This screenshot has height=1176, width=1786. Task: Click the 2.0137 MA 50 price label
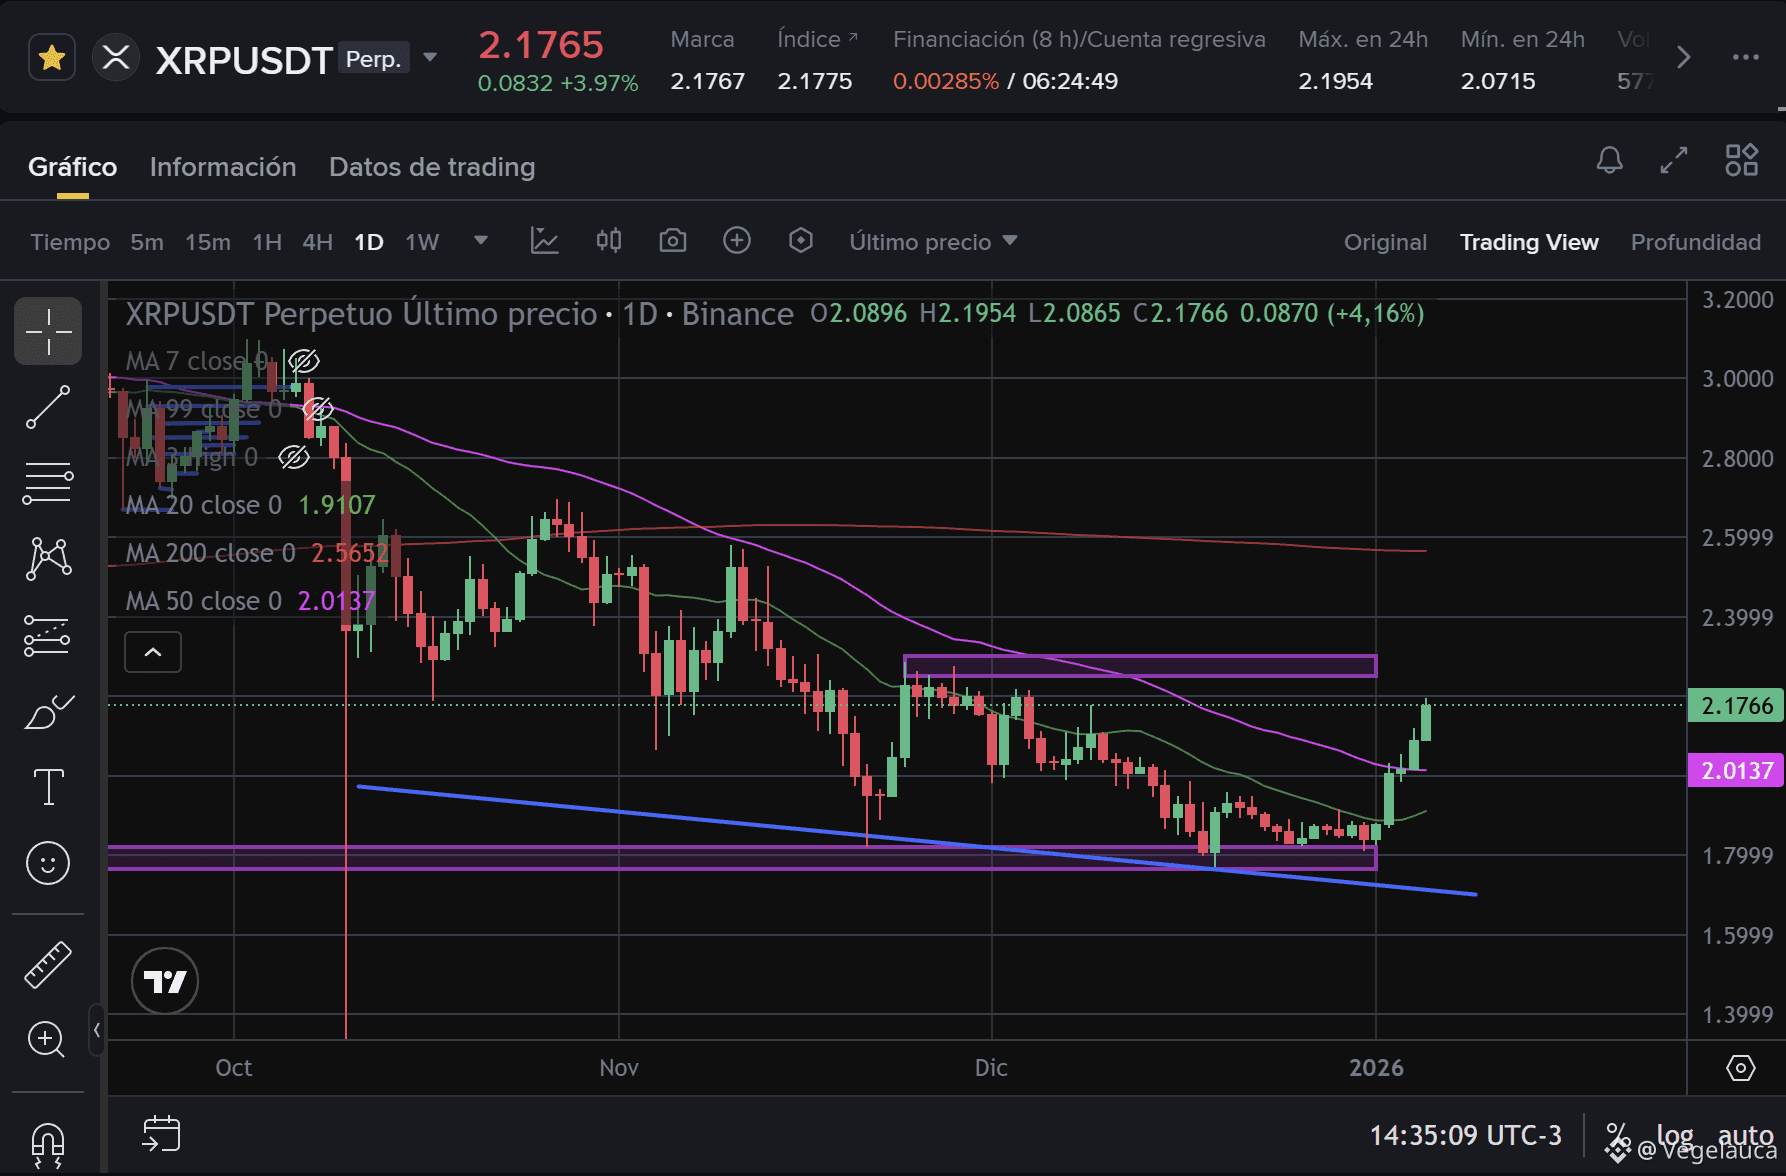1736,771
